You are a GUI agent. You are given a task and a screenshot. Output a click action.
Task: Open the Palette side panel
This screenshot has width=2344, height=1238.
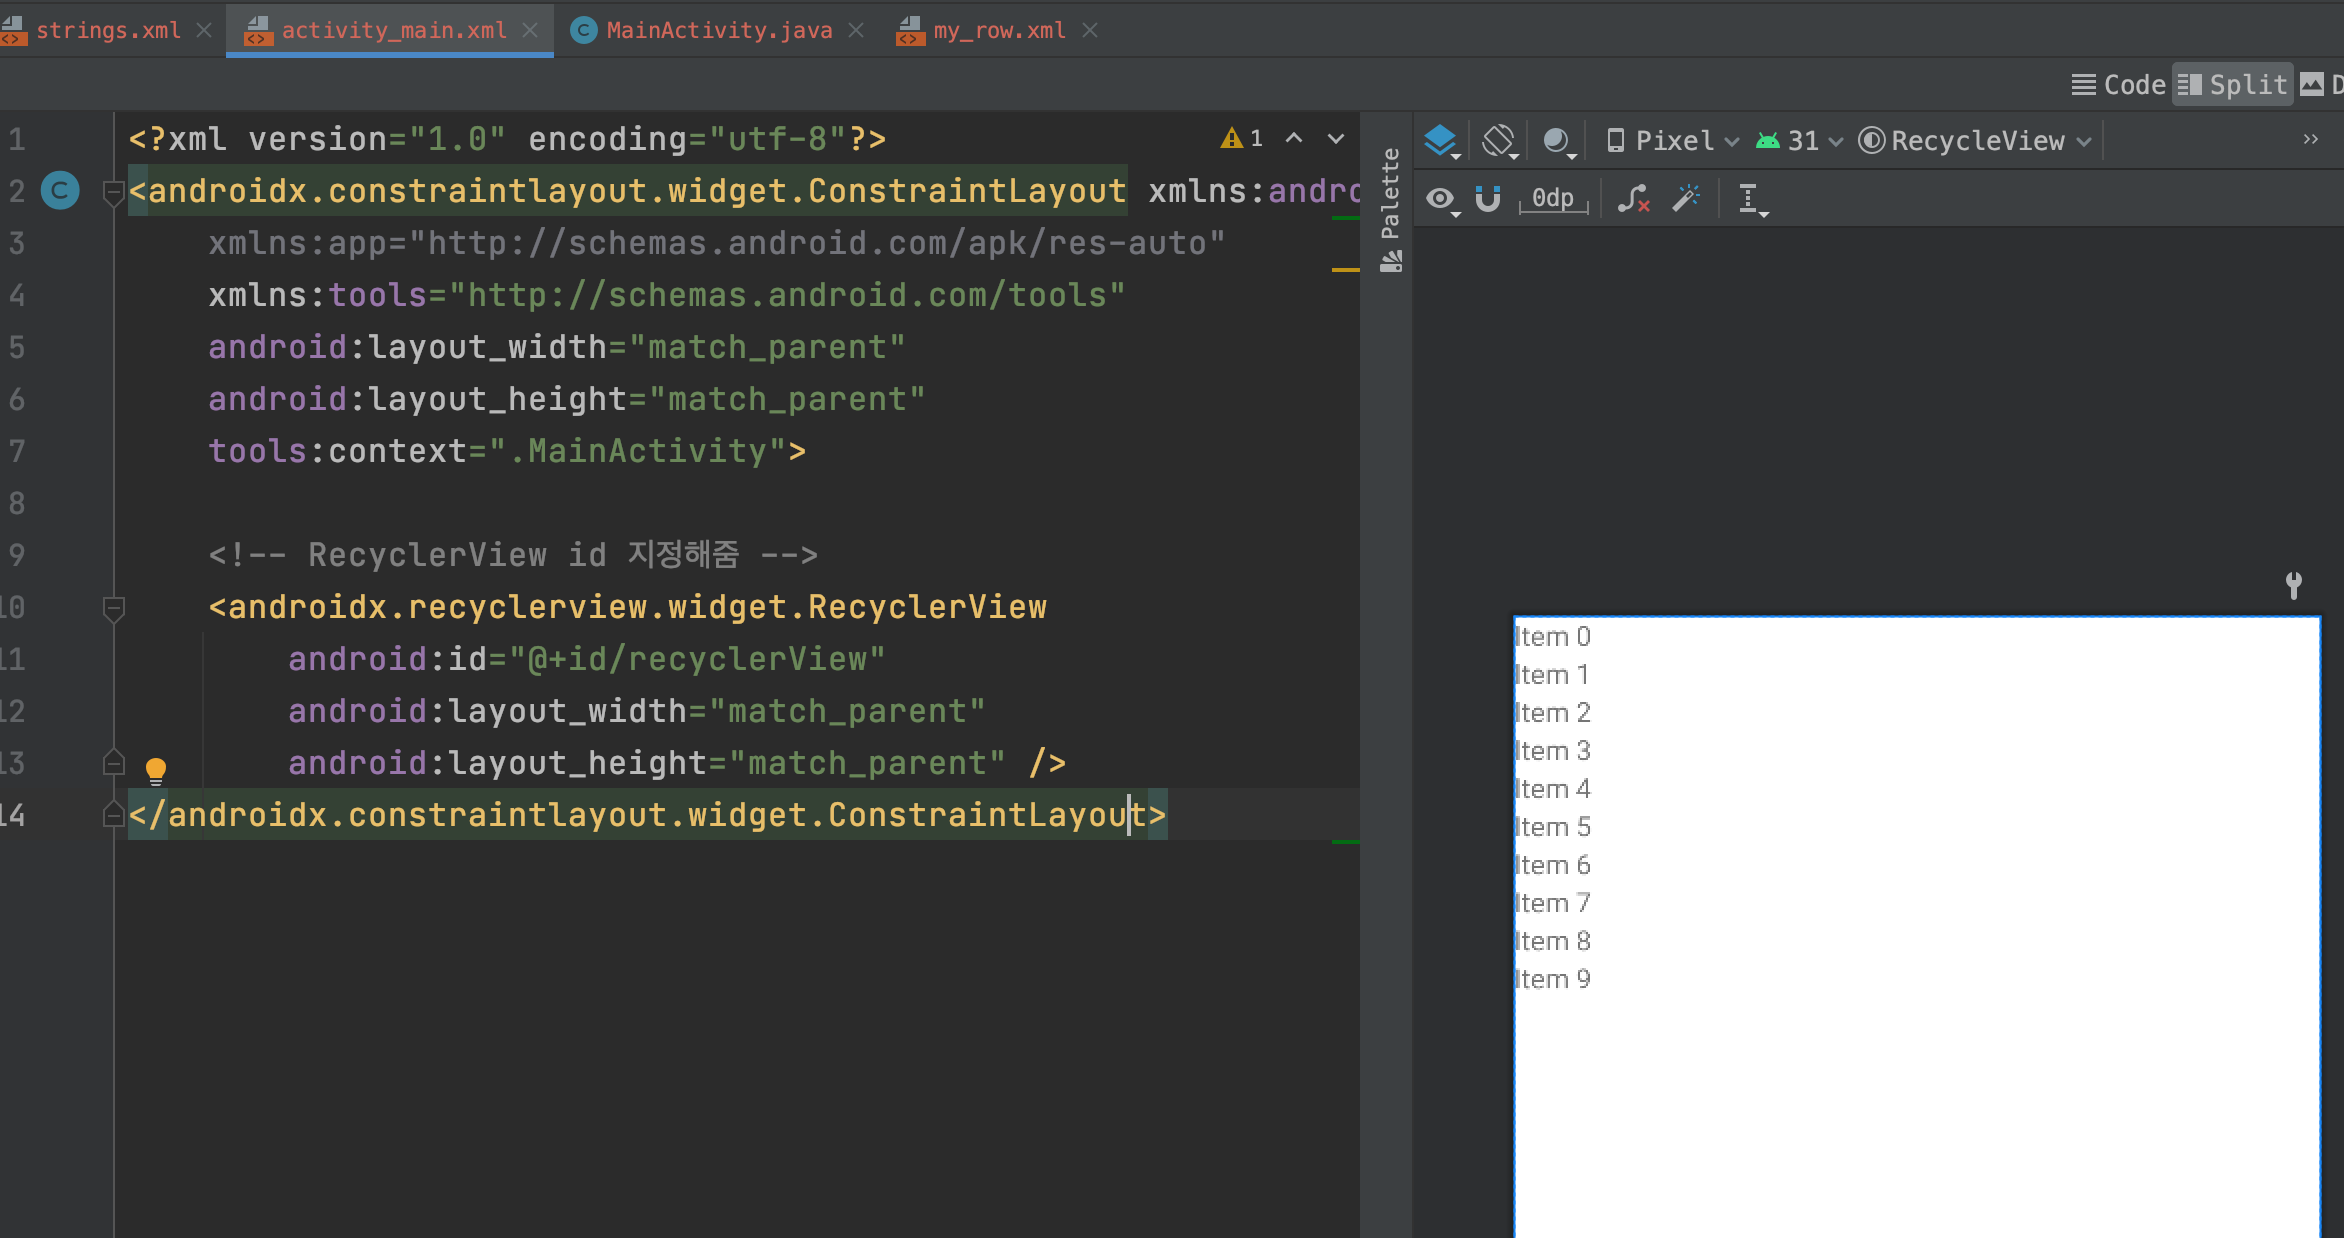(1390, 210)
